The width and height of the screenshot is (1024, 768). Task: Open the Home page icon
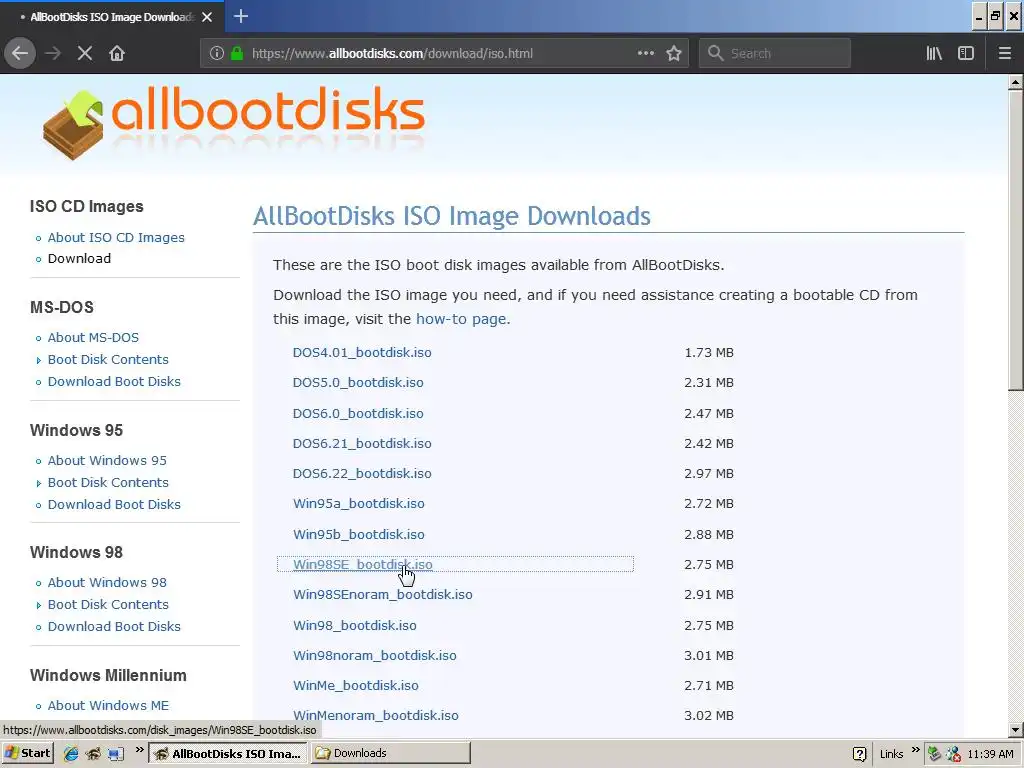[117, 54]
